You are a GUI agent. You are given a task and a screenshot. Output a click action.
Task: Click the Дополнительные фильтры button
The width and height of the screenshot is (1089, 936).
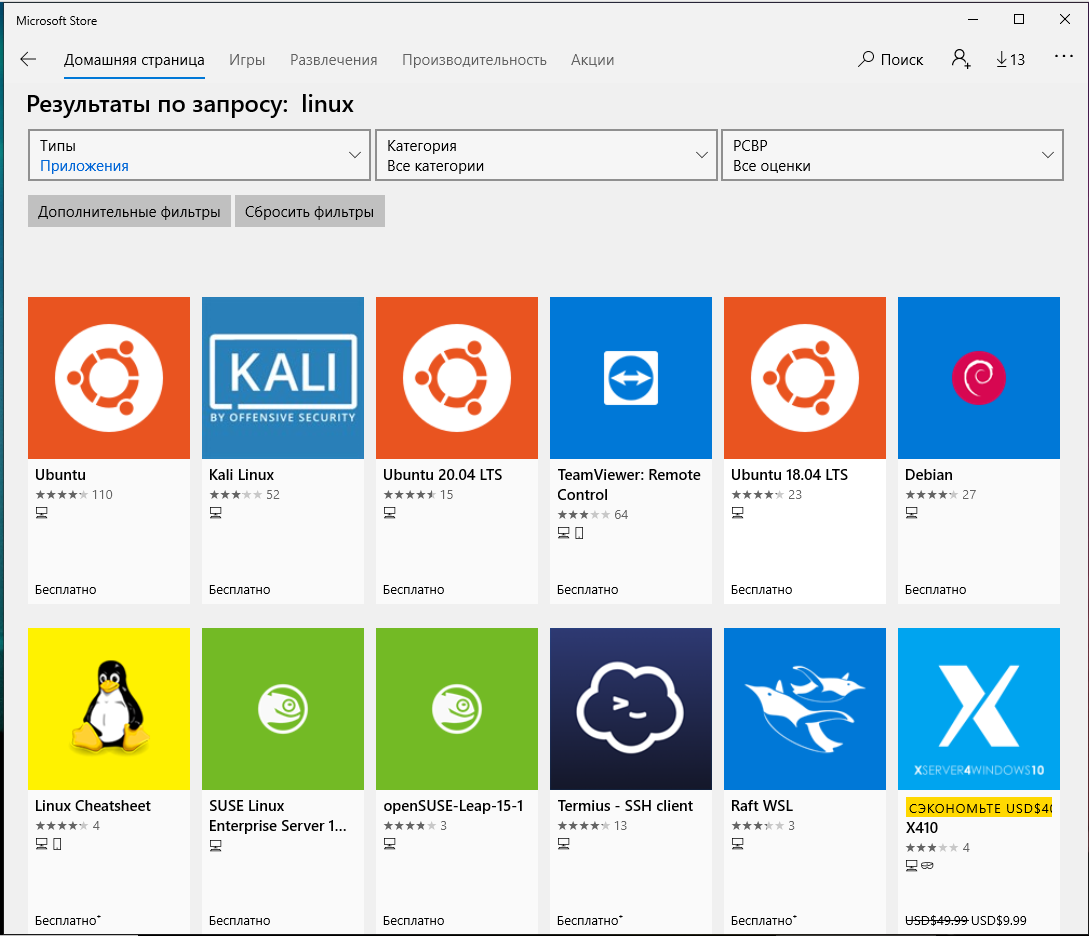(129, 212)
